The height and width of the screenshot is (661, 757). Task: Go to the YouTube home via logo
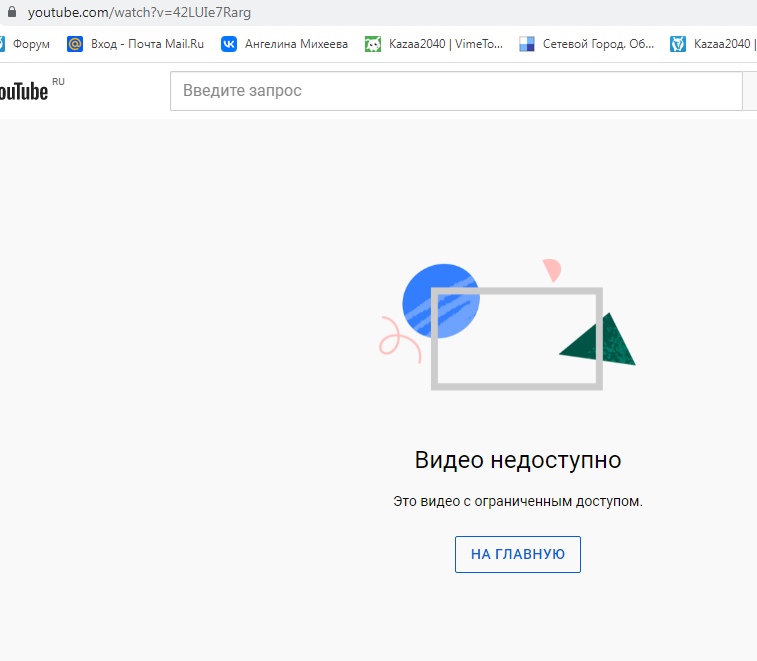tap(24, 91)
